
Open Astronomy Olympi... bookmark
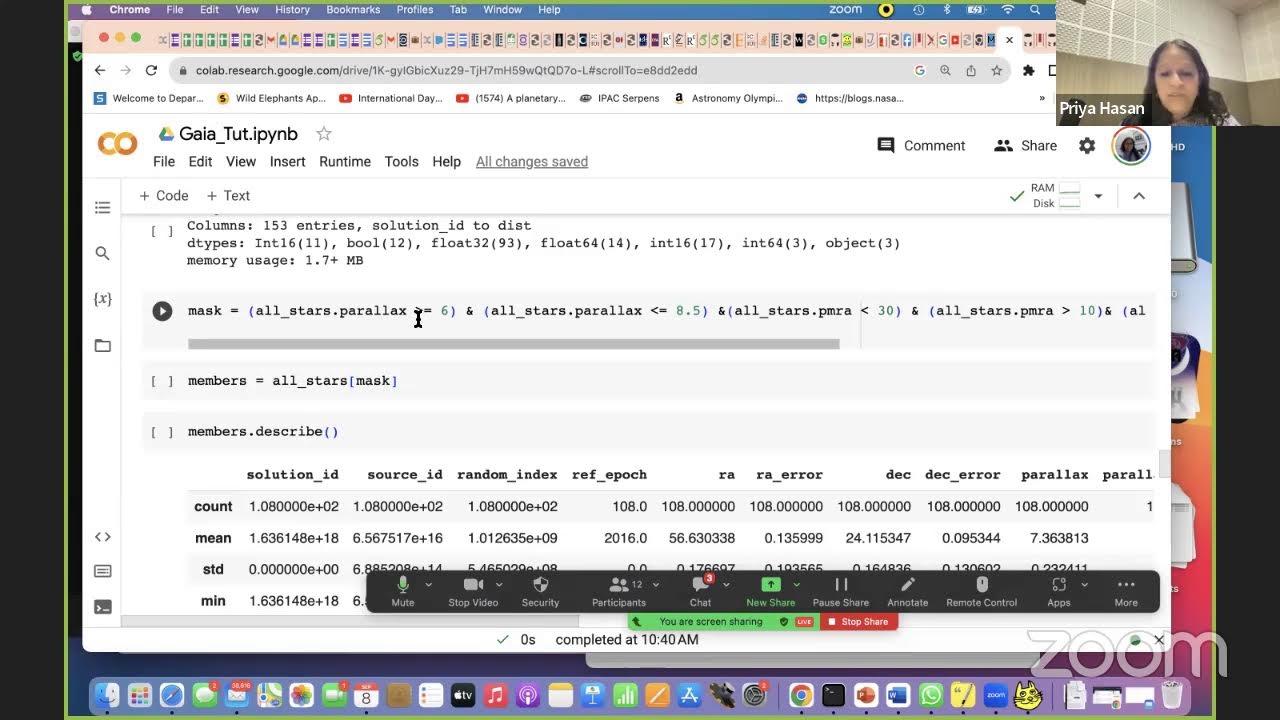tap(727, 98)
